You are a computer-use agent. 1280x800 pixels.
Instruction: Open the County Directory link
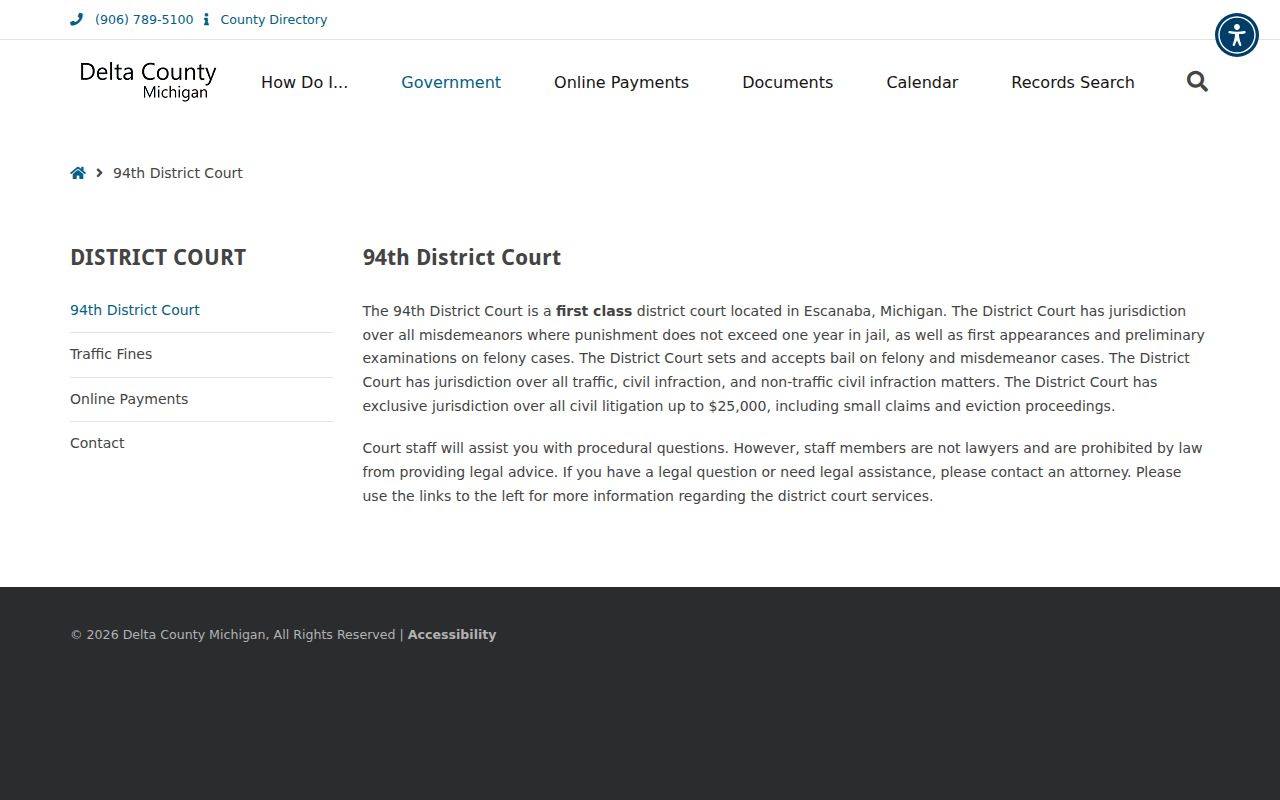(x=274, y=19)
